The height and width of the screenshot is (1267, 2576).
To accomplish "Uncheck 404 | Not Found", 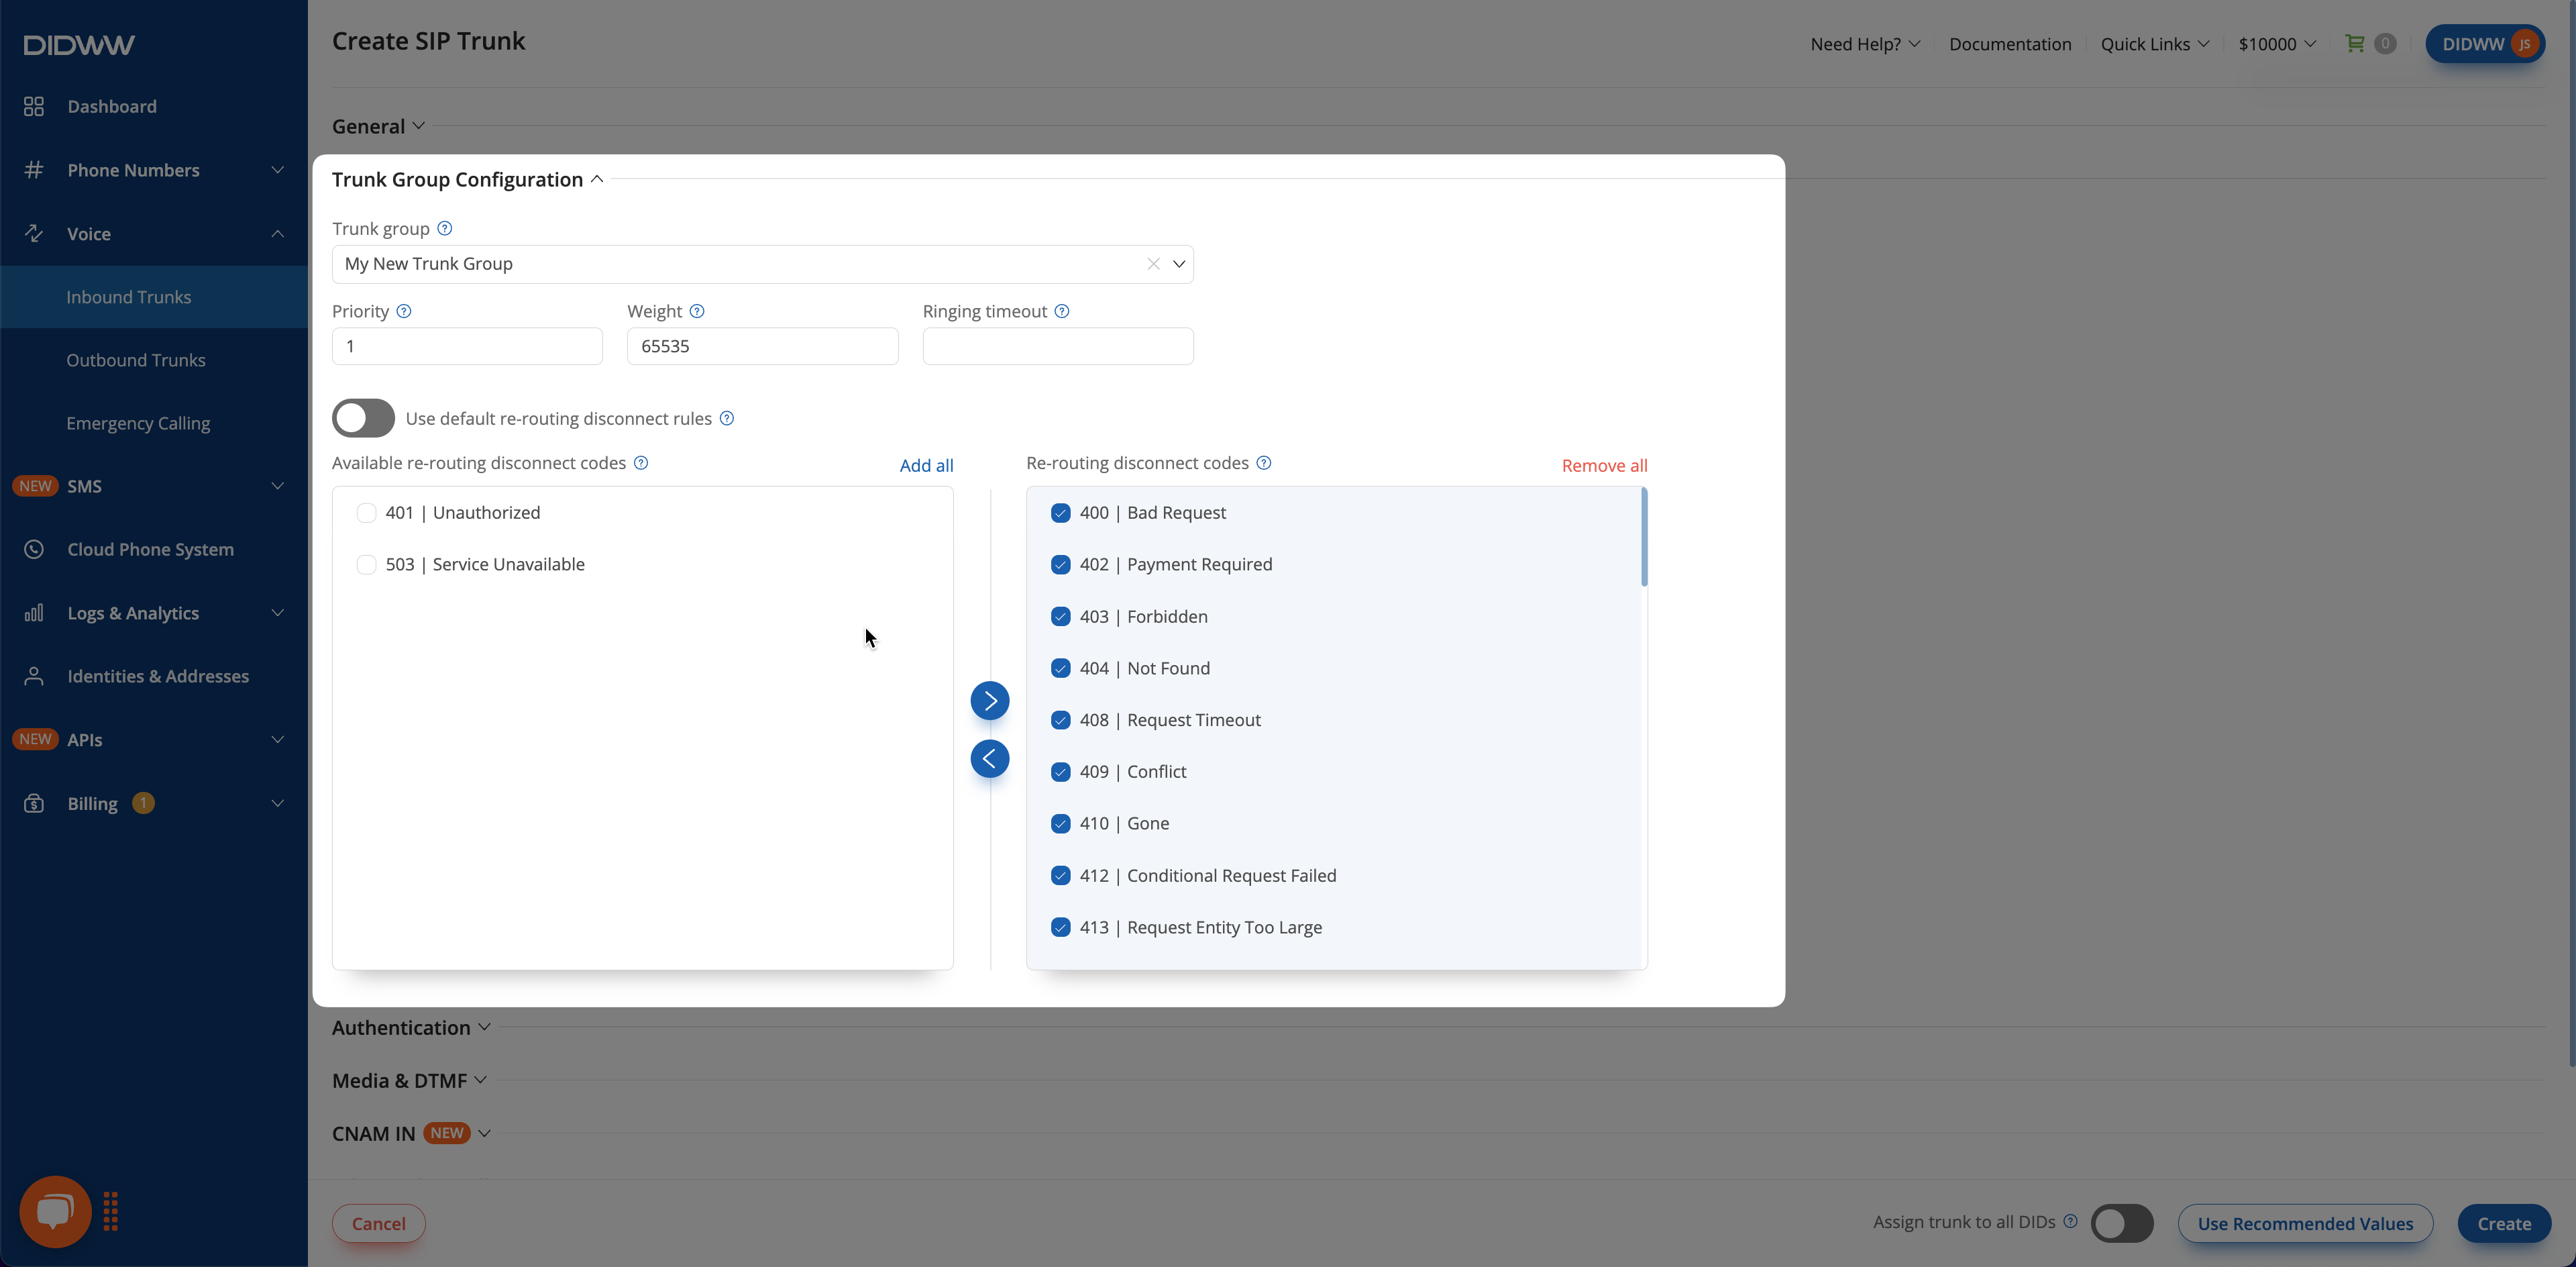I will [1061, 668].
